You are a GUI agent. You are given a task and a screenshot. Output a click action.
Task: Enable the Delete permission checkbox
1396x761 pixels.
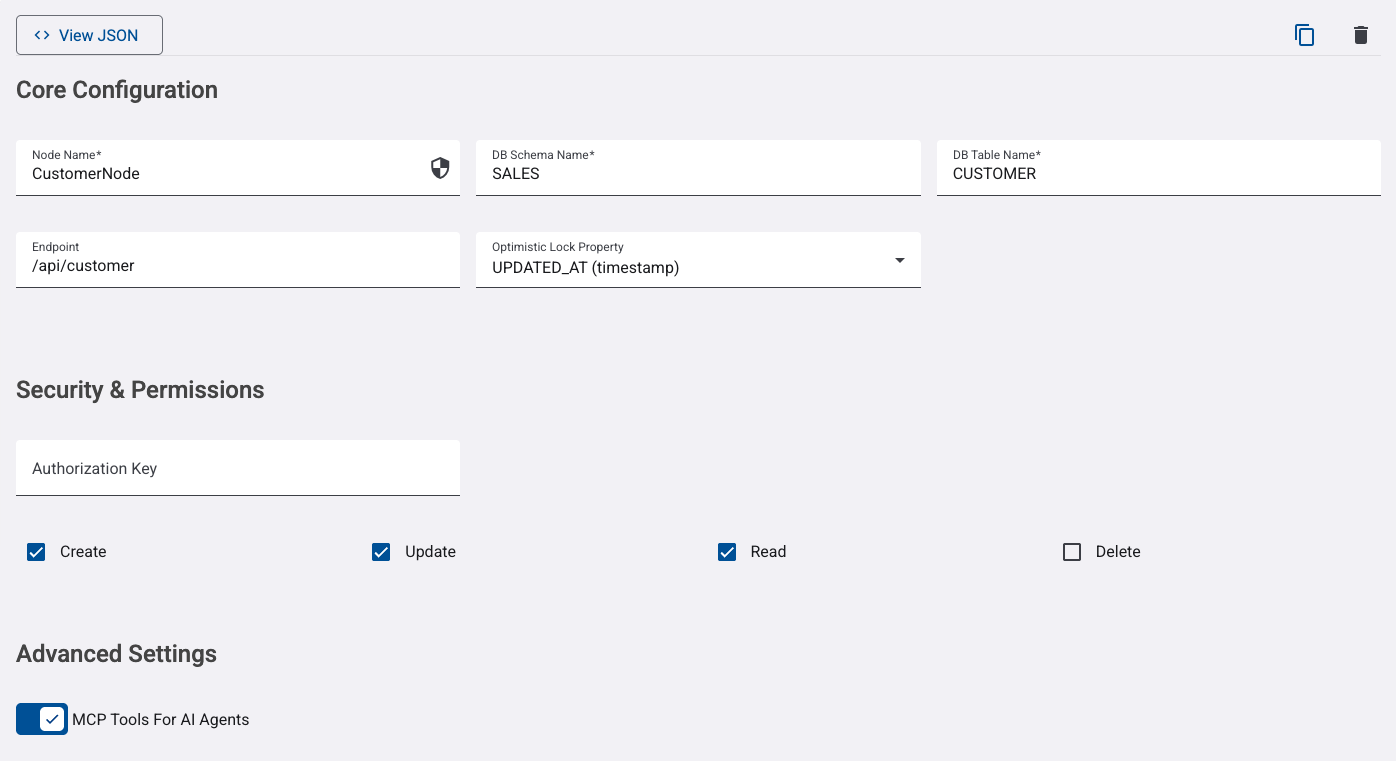1072,552
